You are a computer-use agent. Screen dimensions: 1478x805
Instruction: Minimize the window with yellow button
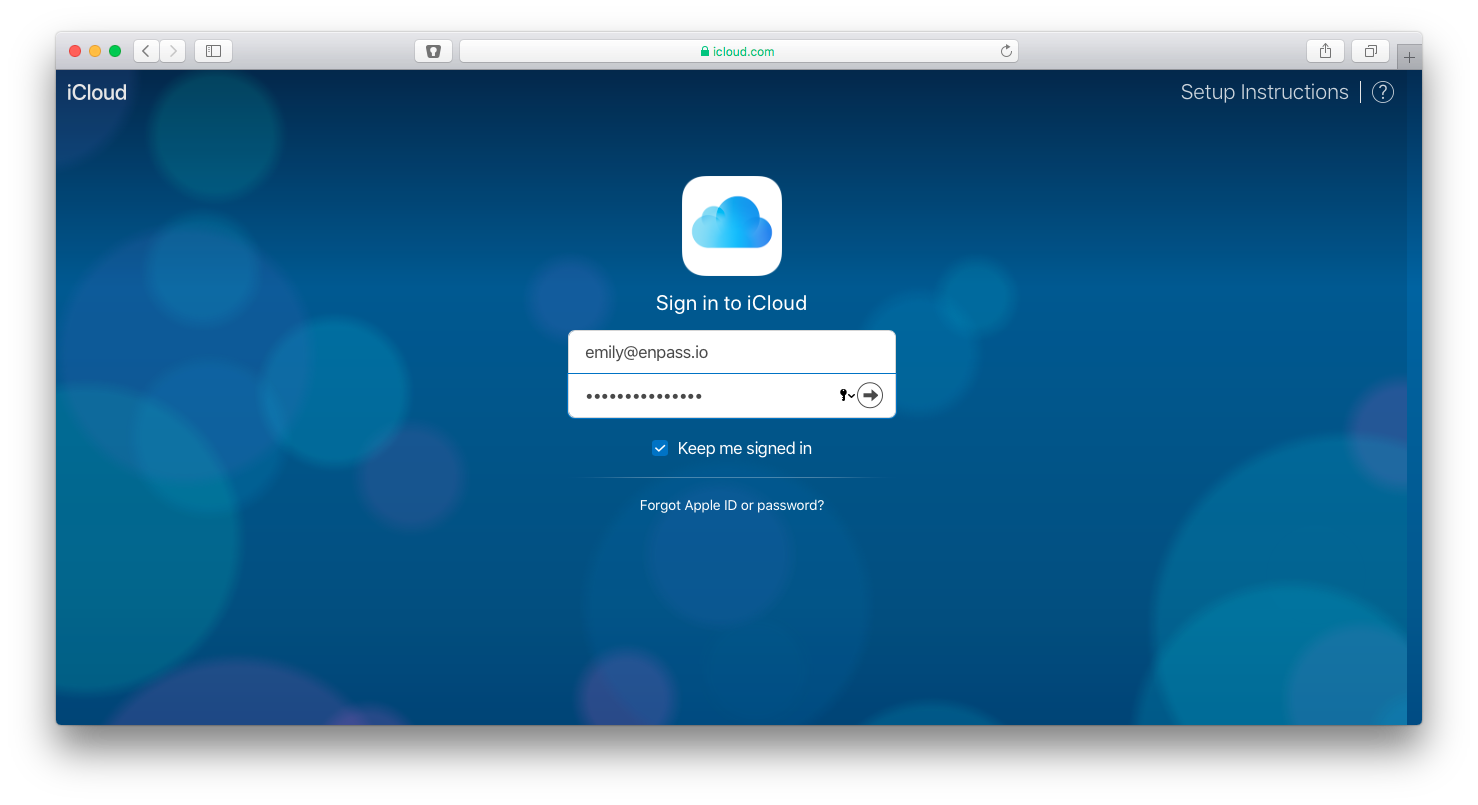point(95,51)
